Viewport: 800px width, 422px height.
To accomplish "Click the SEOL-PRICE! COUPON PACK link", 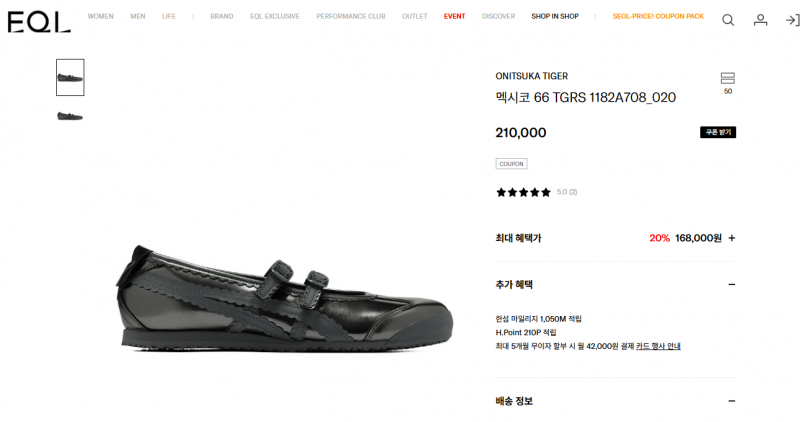I will (x=658, y=16).
